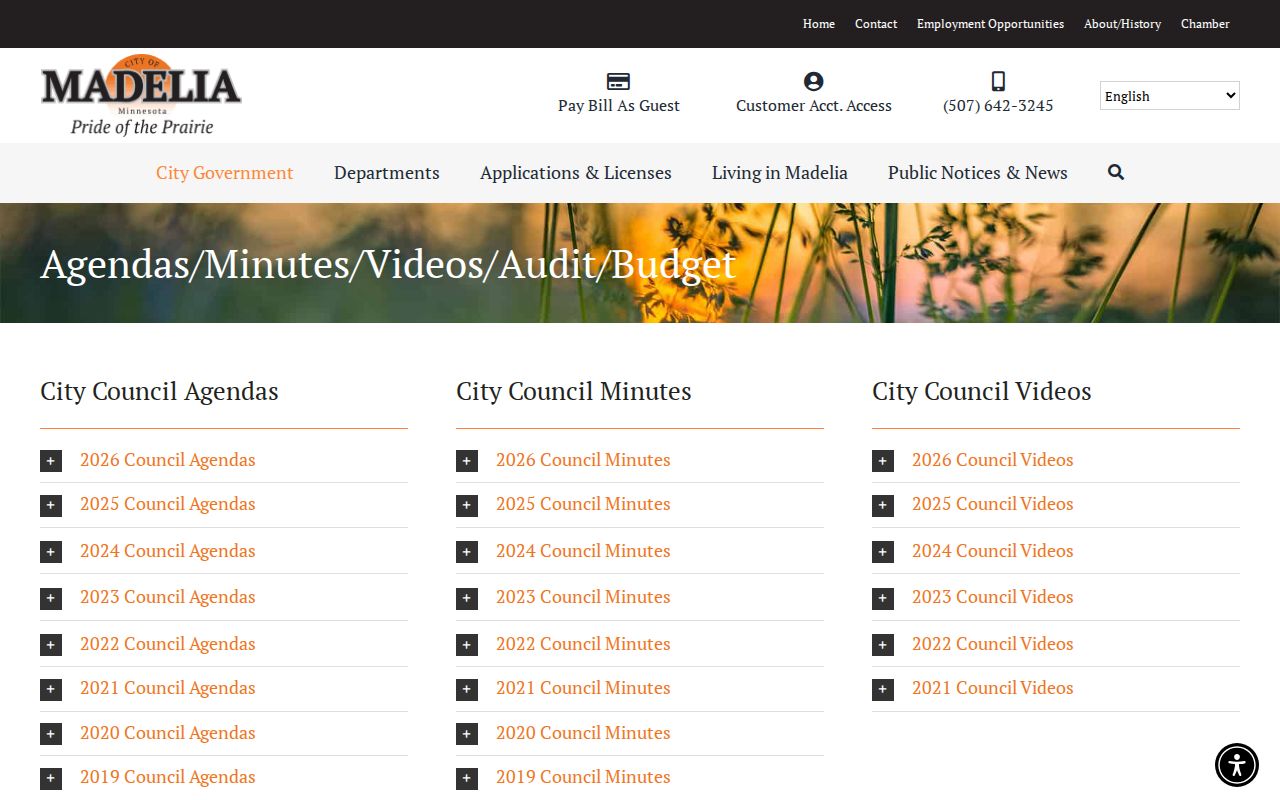The image size is (1280, 800).
Task: Click plus icon beside 2025 Council Videos
Action: pyautogui.click(x=883, y=505)
